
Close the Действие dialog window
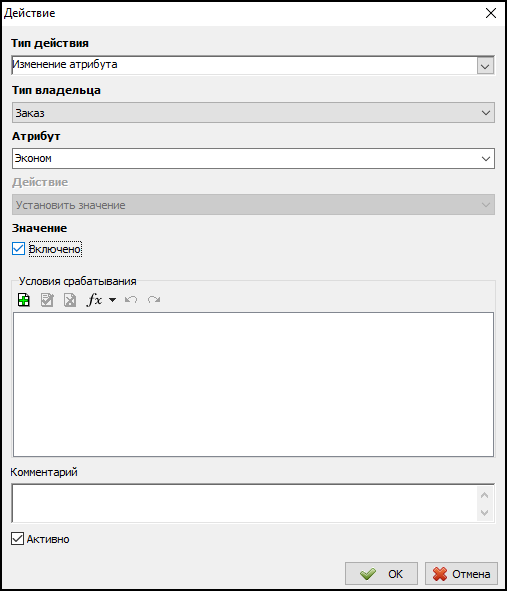pyautogui.click(x=491, y=13)
